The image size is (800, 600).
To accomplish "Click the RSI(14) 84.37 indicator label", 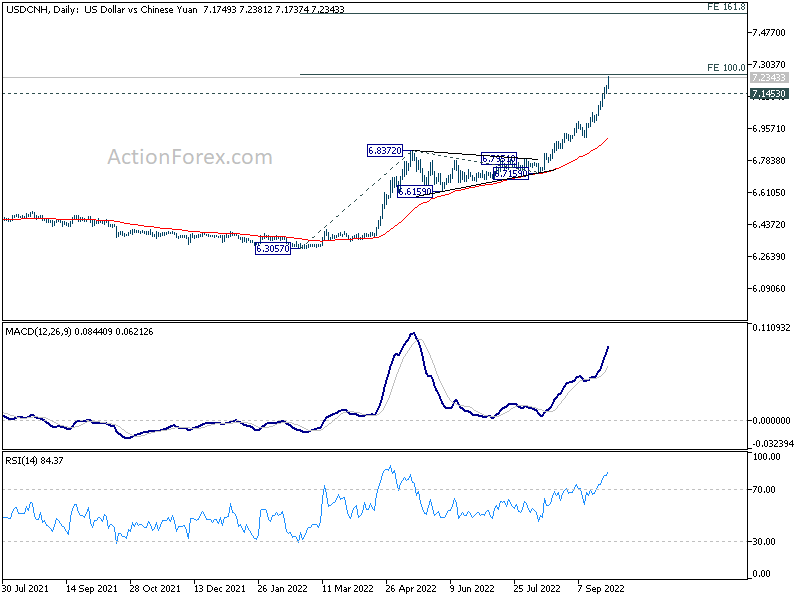I will (34, 461).
